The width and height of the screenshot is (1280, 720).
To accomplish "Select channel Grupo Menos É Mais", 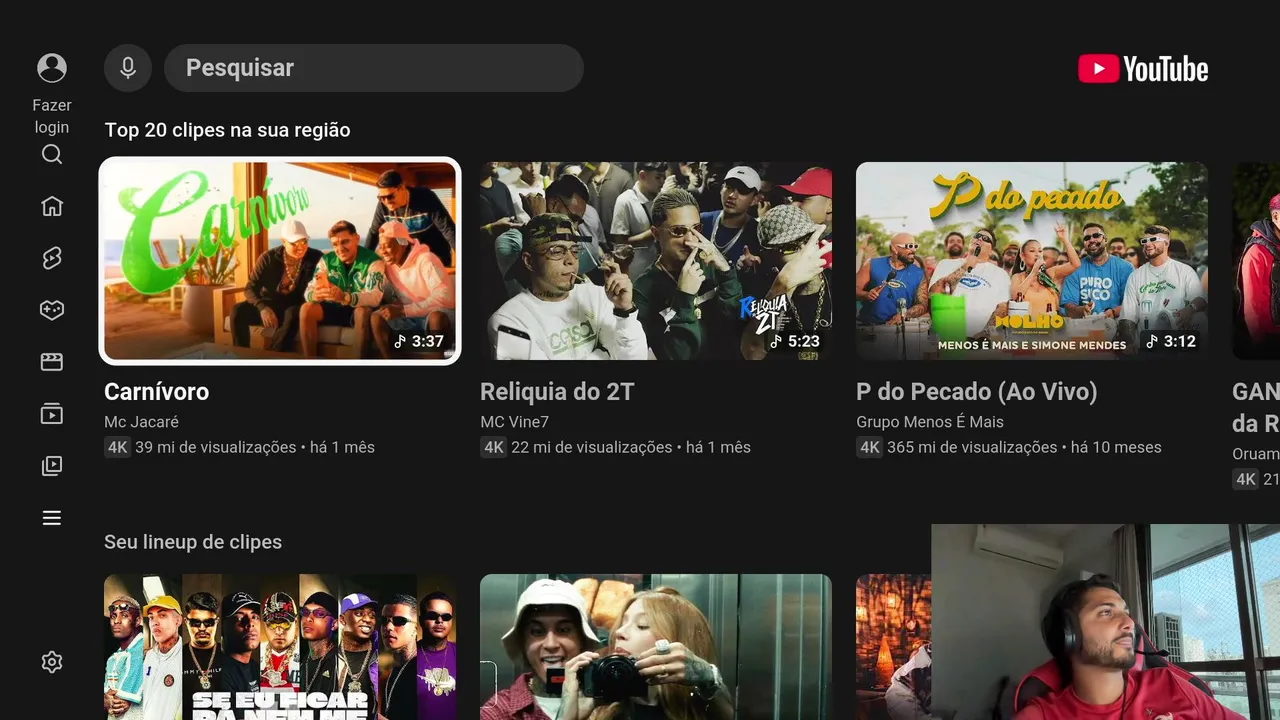I will tap(930, 422).
